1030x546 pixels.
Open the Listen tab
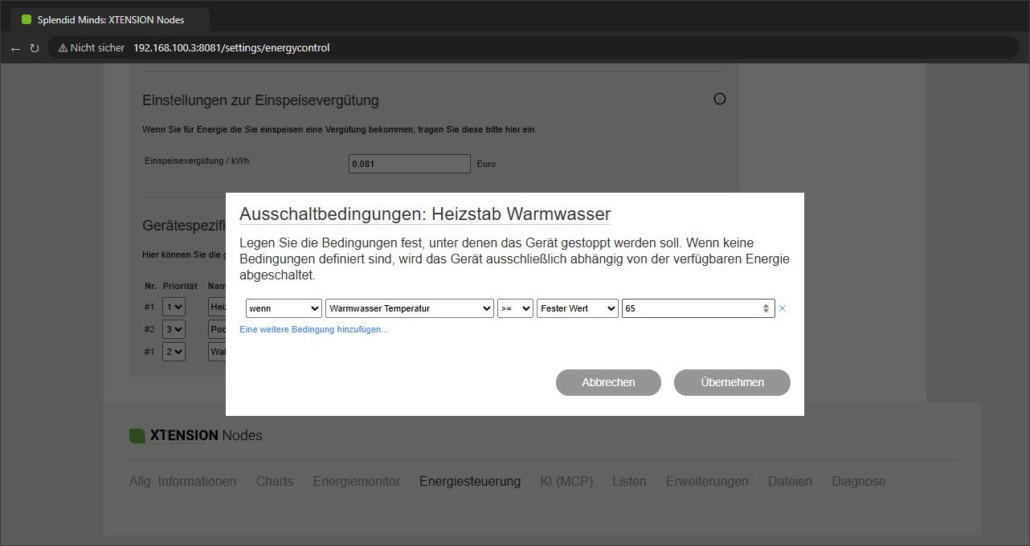[x=629, y=482]
